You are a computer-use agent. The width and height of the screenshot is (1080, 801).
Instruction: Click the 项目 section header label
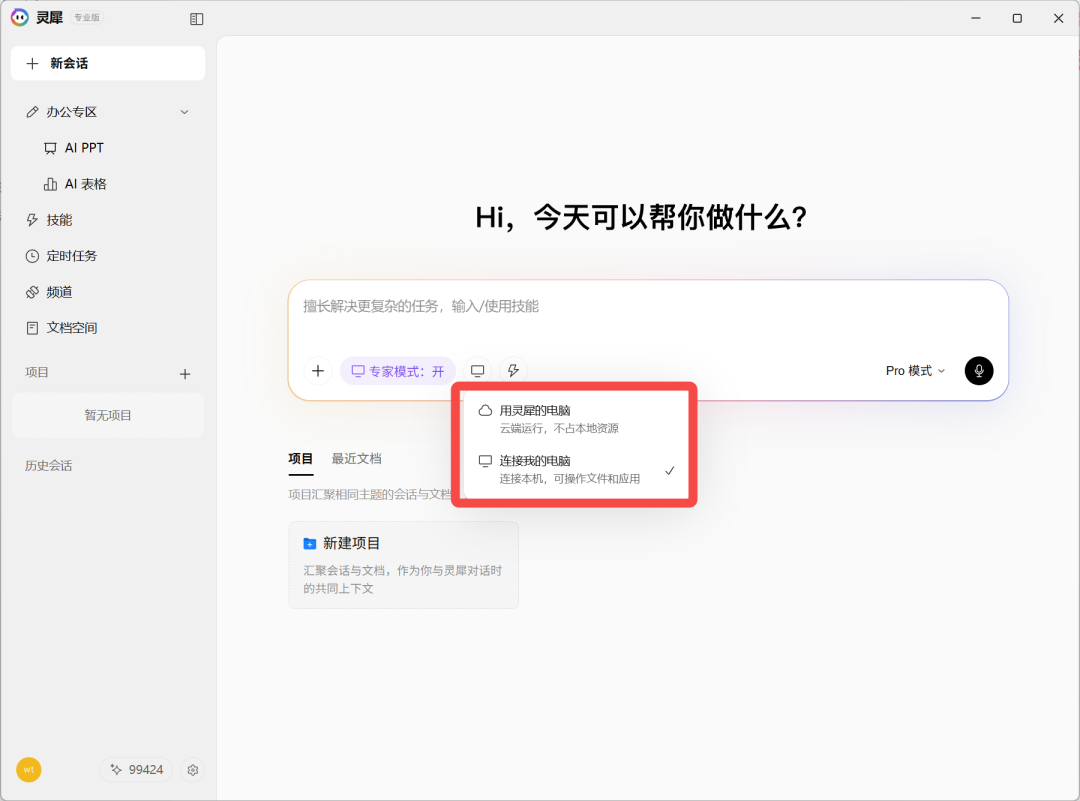[x=37, y=373]
